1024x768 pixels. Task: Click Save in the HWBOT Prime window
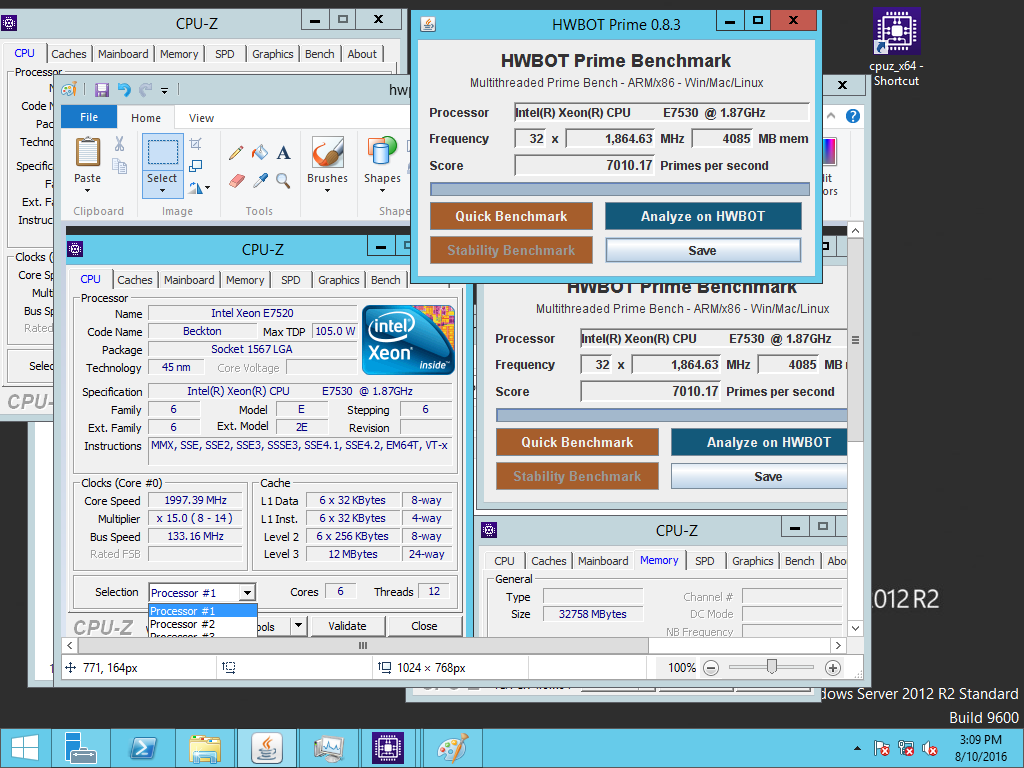pos(703,250)
